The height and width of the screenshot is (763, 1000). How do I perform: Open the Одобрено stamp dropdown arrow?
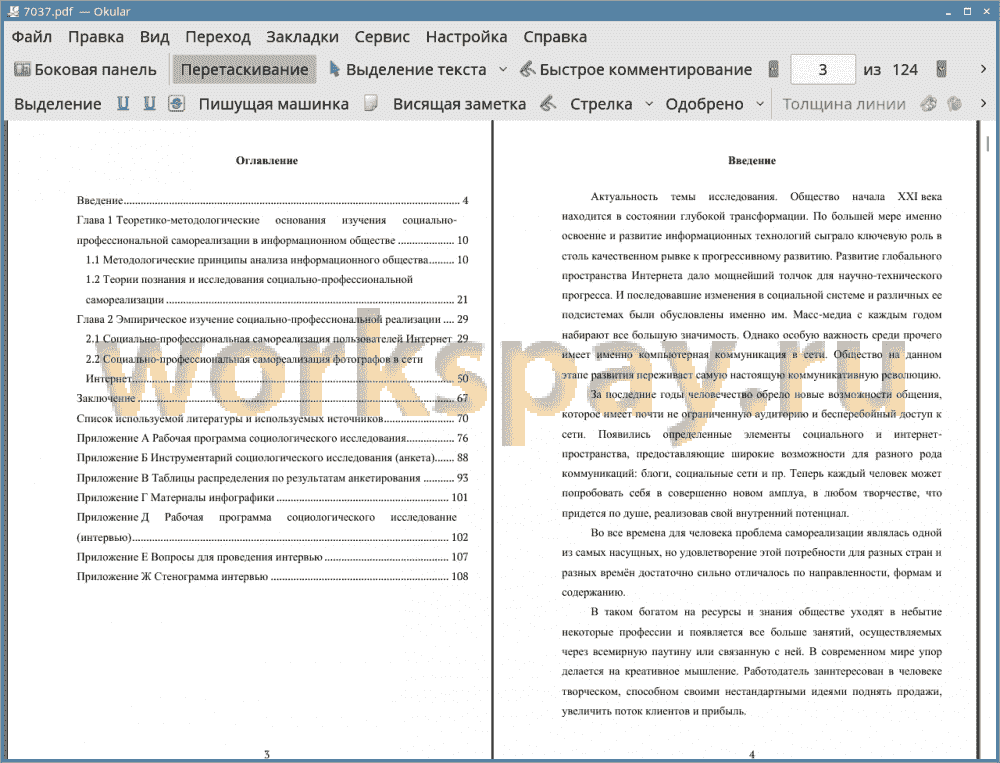pos(760,103)
